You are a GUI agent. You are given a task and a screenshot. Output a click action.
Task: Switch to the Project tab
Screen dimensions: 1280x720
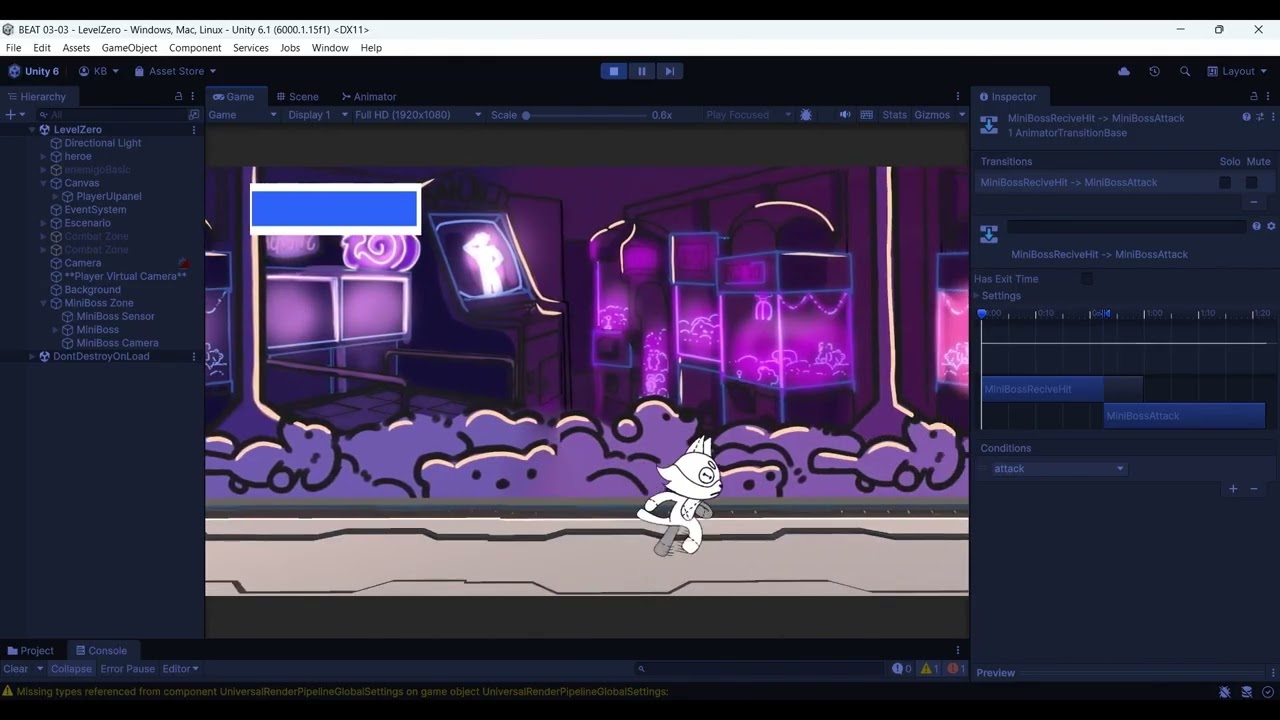pos(30,651)
